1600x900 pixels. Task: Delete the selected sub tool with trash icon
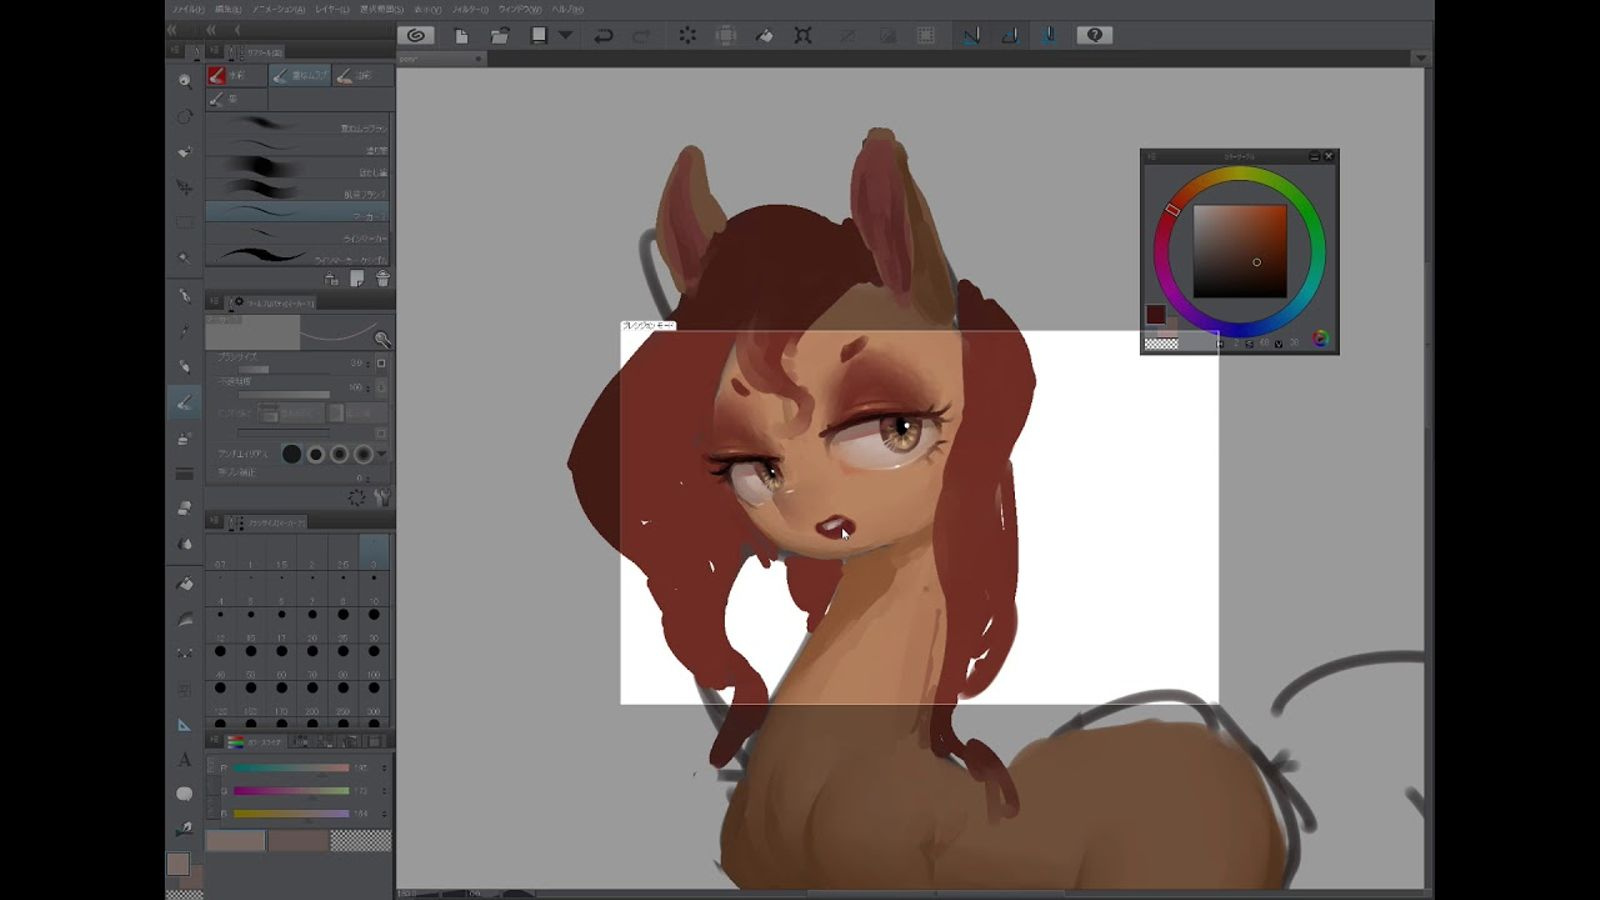coord(382,279)
